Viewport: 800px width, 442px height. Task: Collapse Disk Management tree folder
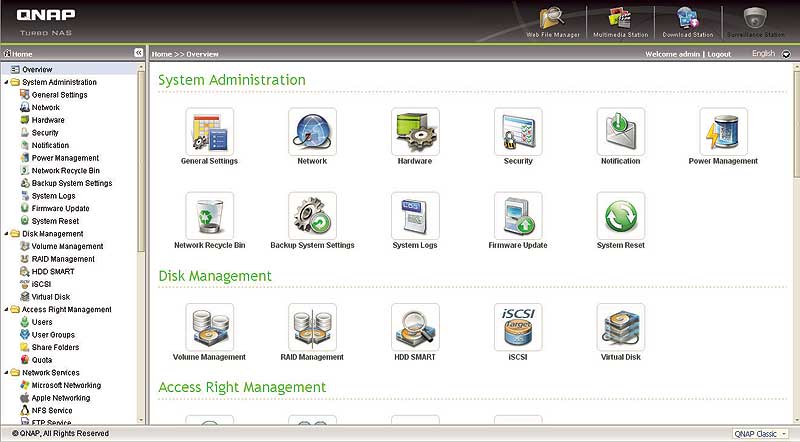[6, 234]
